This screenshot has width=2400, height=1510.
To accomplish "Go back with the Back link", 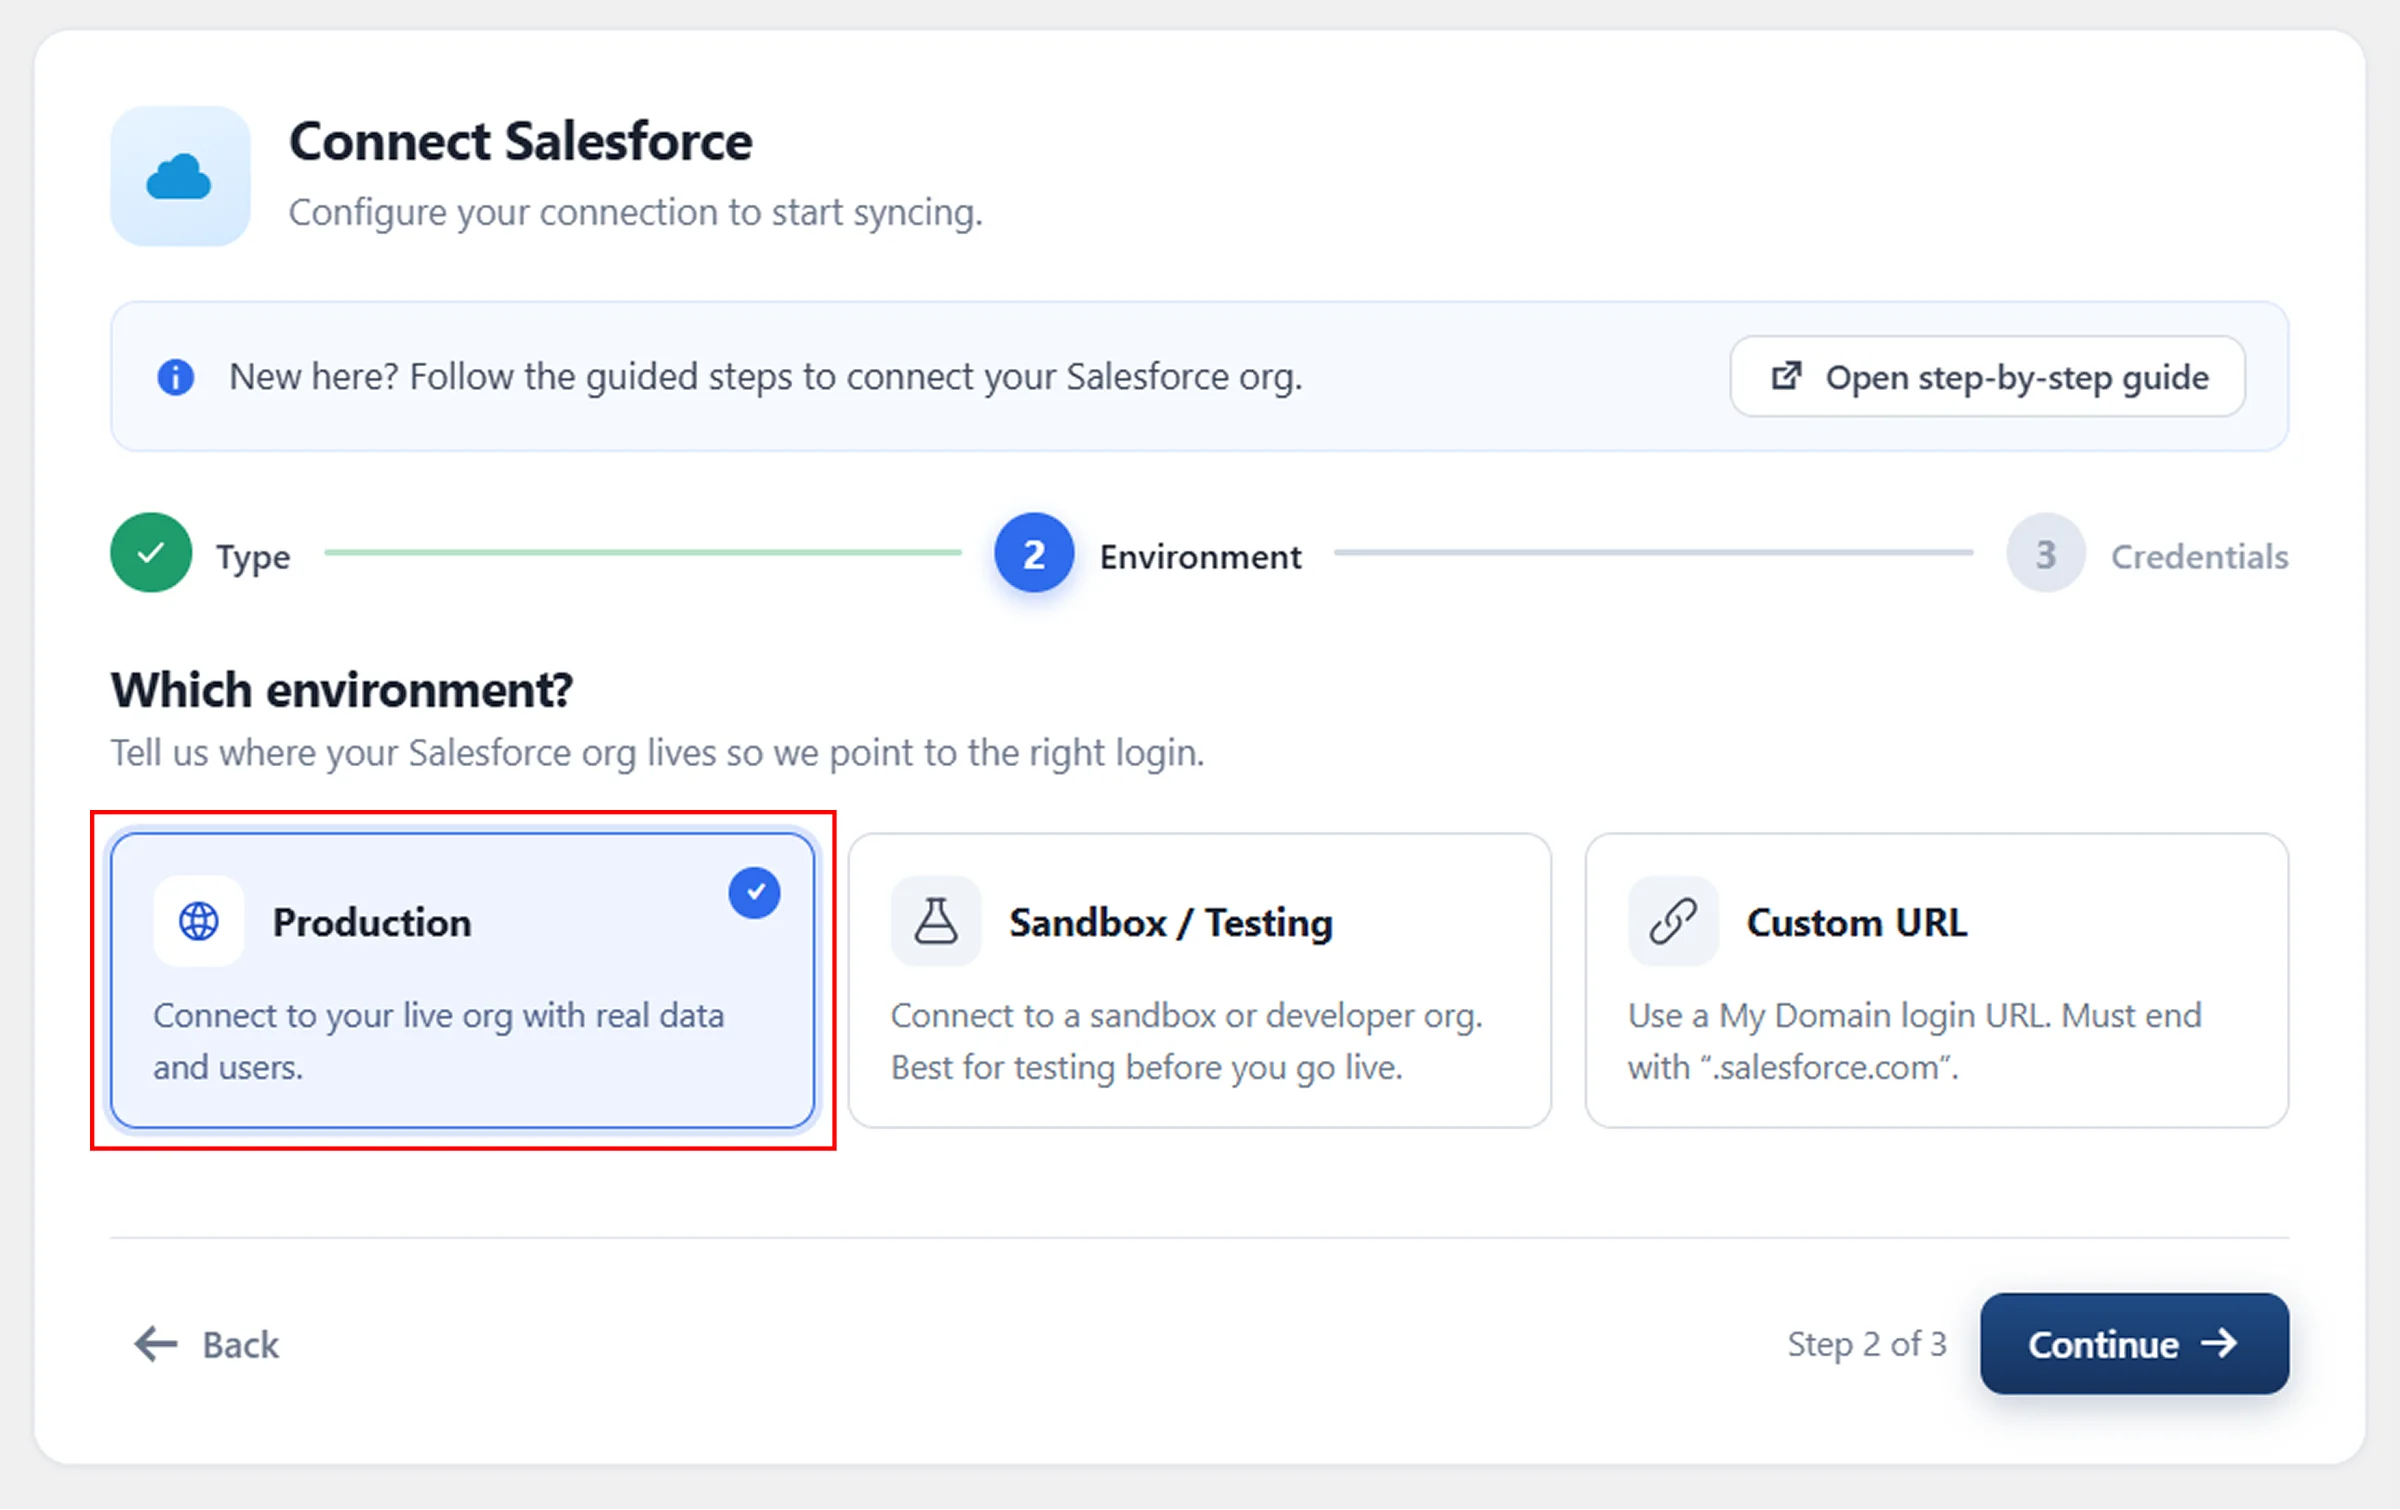I will click(x=207, y=1343).
